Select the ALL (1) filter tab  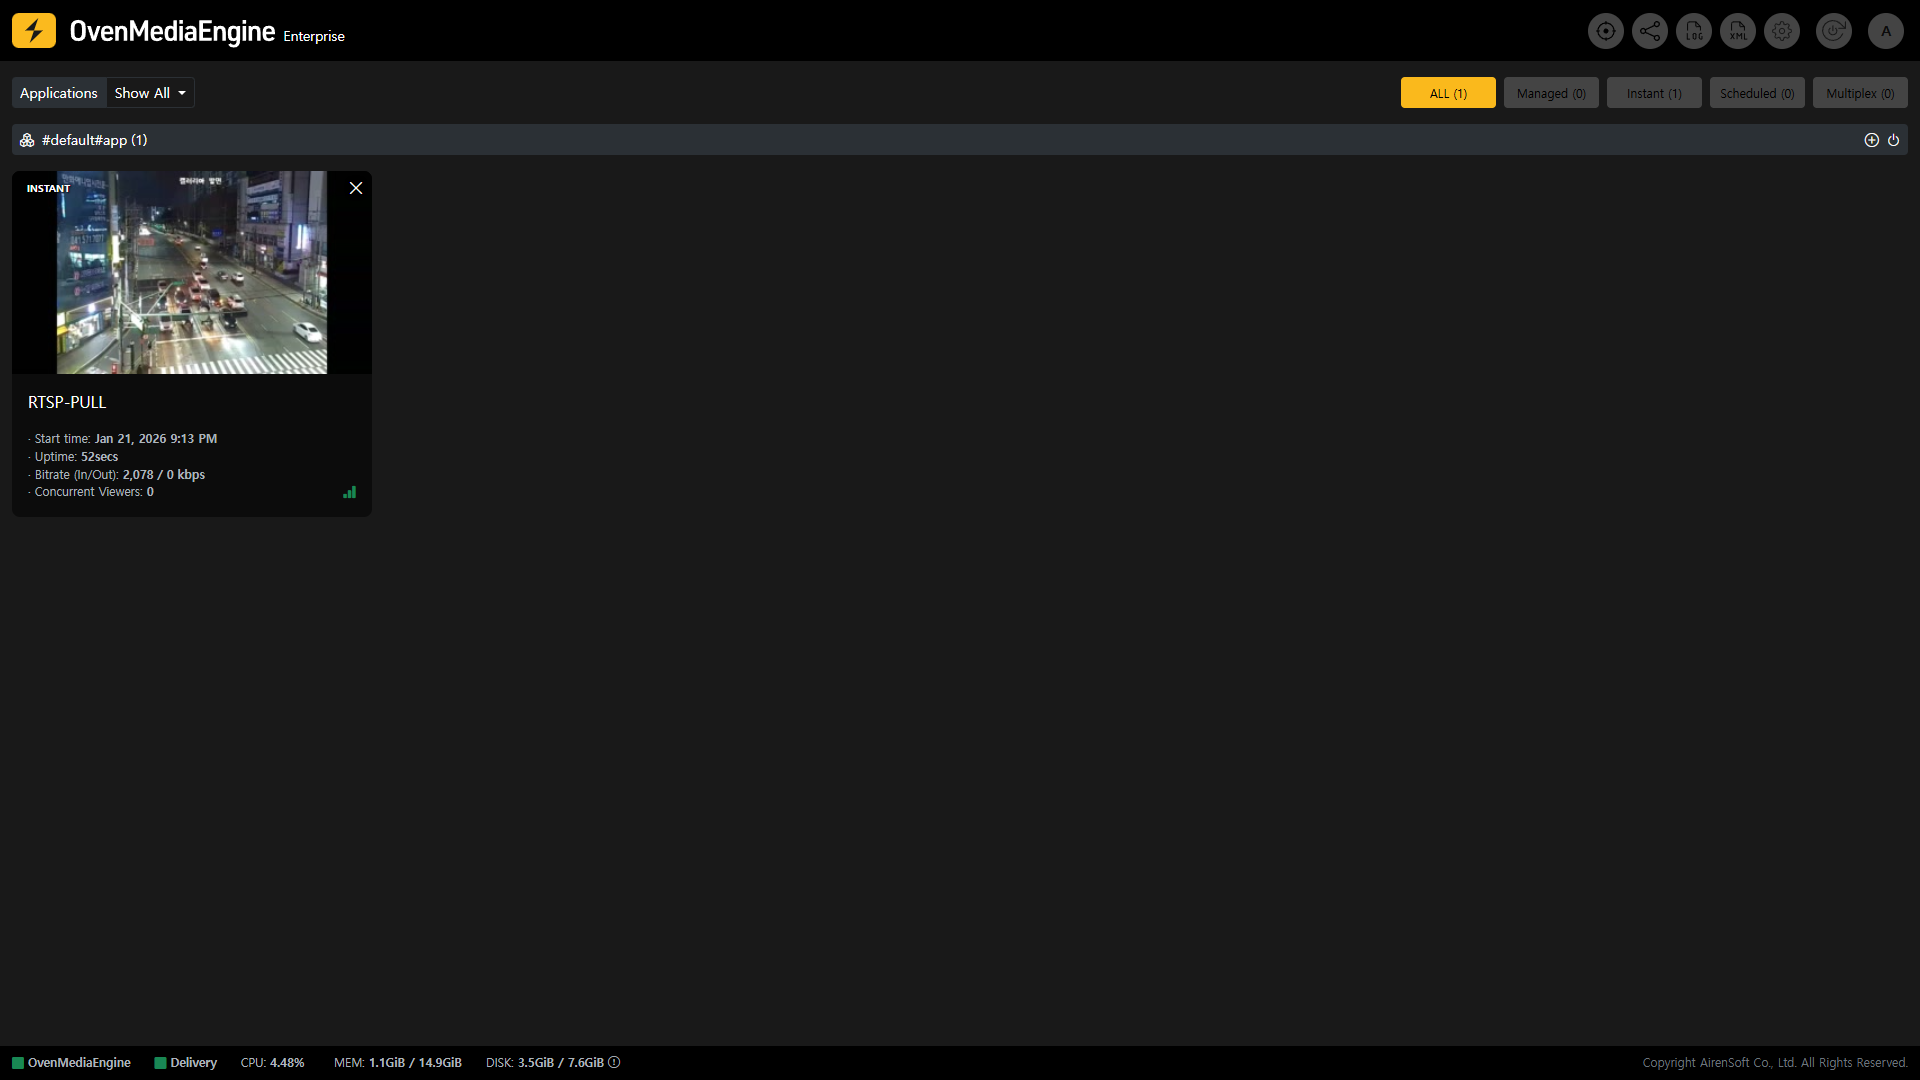1447,93
